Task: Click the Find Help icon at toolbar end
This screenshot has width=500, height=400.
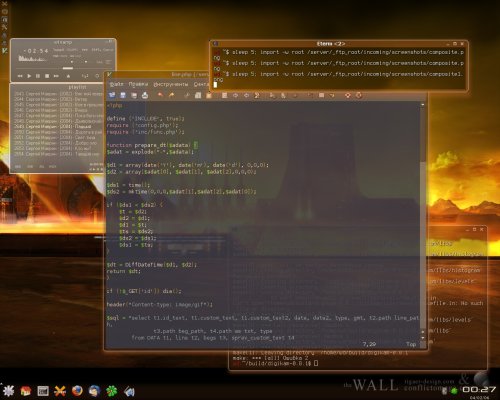Action: [x=359, y=95]
